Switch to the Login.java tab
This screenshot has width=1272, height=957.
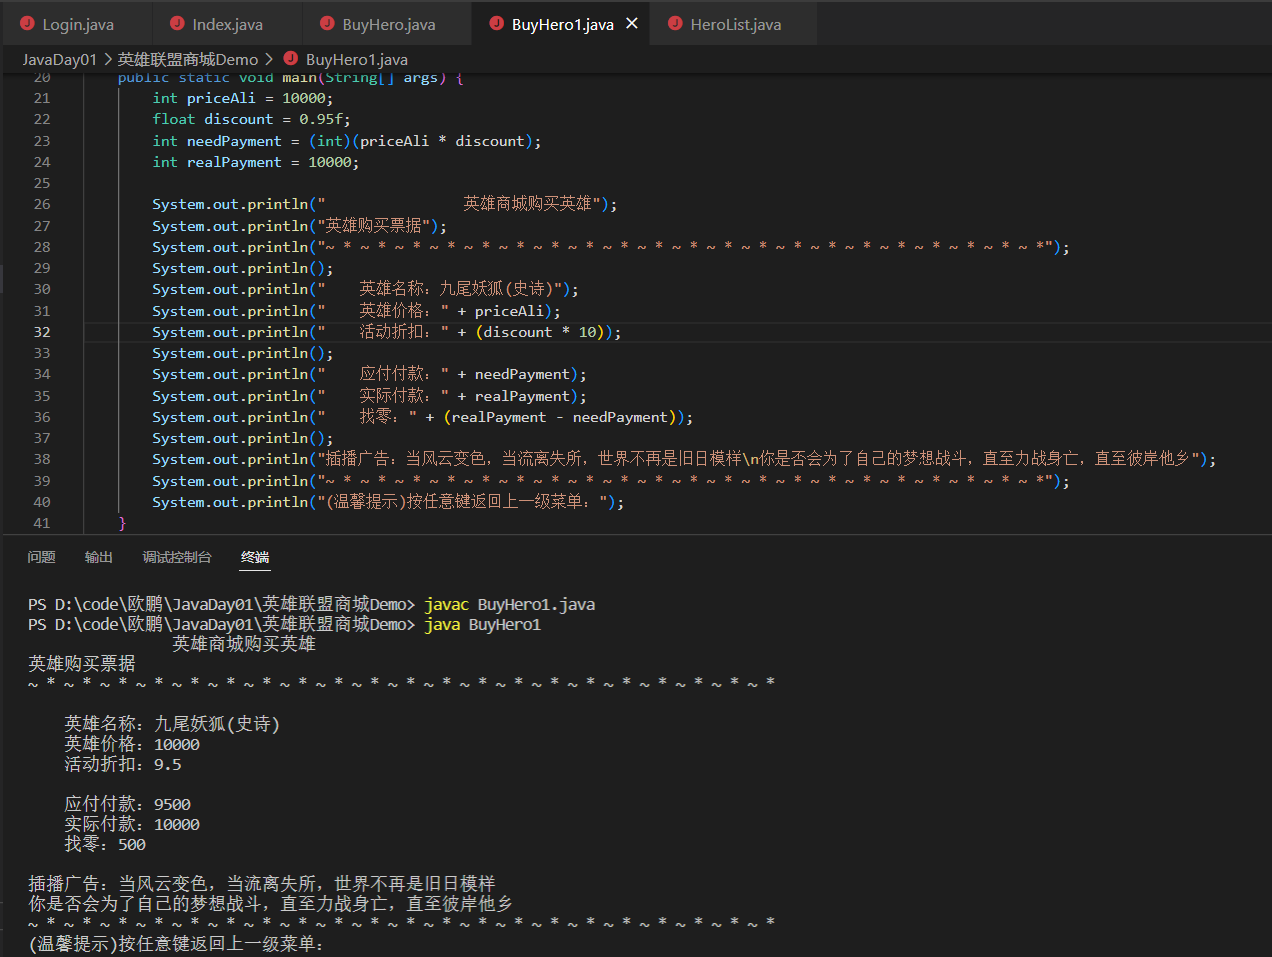80,22
